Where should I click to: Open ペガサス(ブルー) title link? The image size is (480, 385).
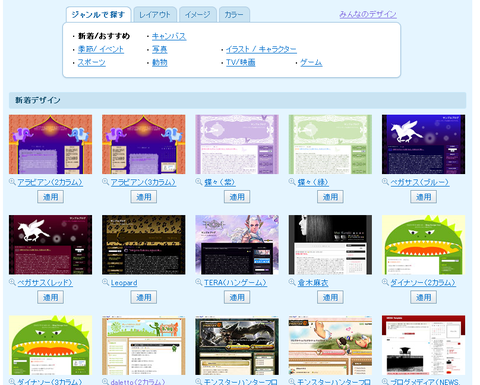[x=420, y=182]
